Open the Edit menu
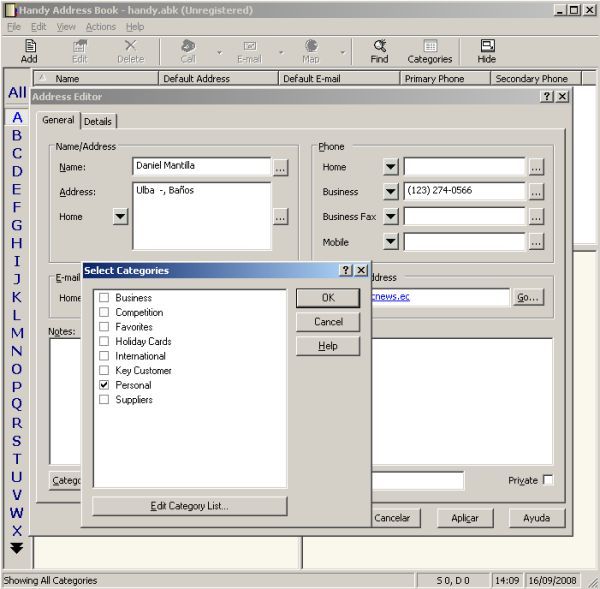 coord(39,27)
